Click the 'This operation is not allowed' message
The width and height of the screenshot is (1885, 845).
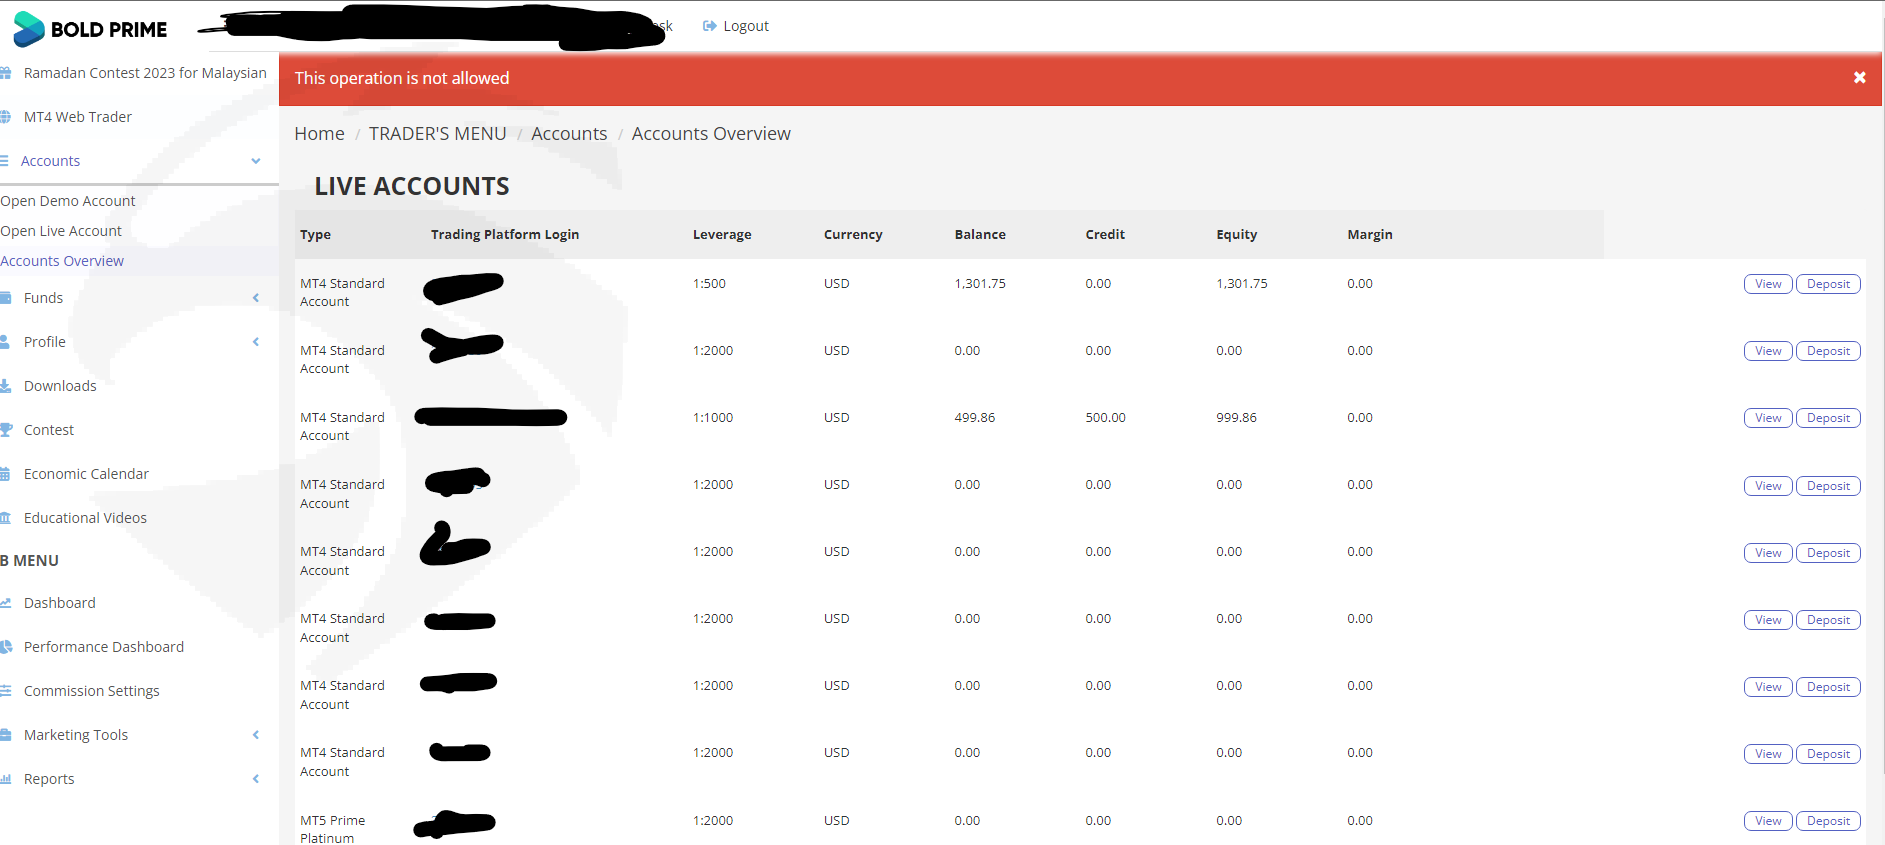click(402, 78)
